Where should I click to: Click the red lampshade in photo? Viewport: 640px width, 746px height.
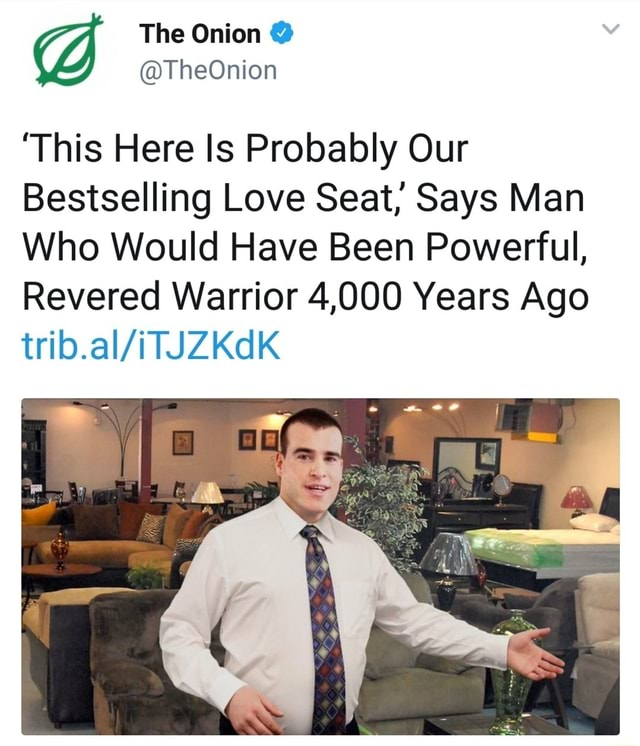point(576,498)
